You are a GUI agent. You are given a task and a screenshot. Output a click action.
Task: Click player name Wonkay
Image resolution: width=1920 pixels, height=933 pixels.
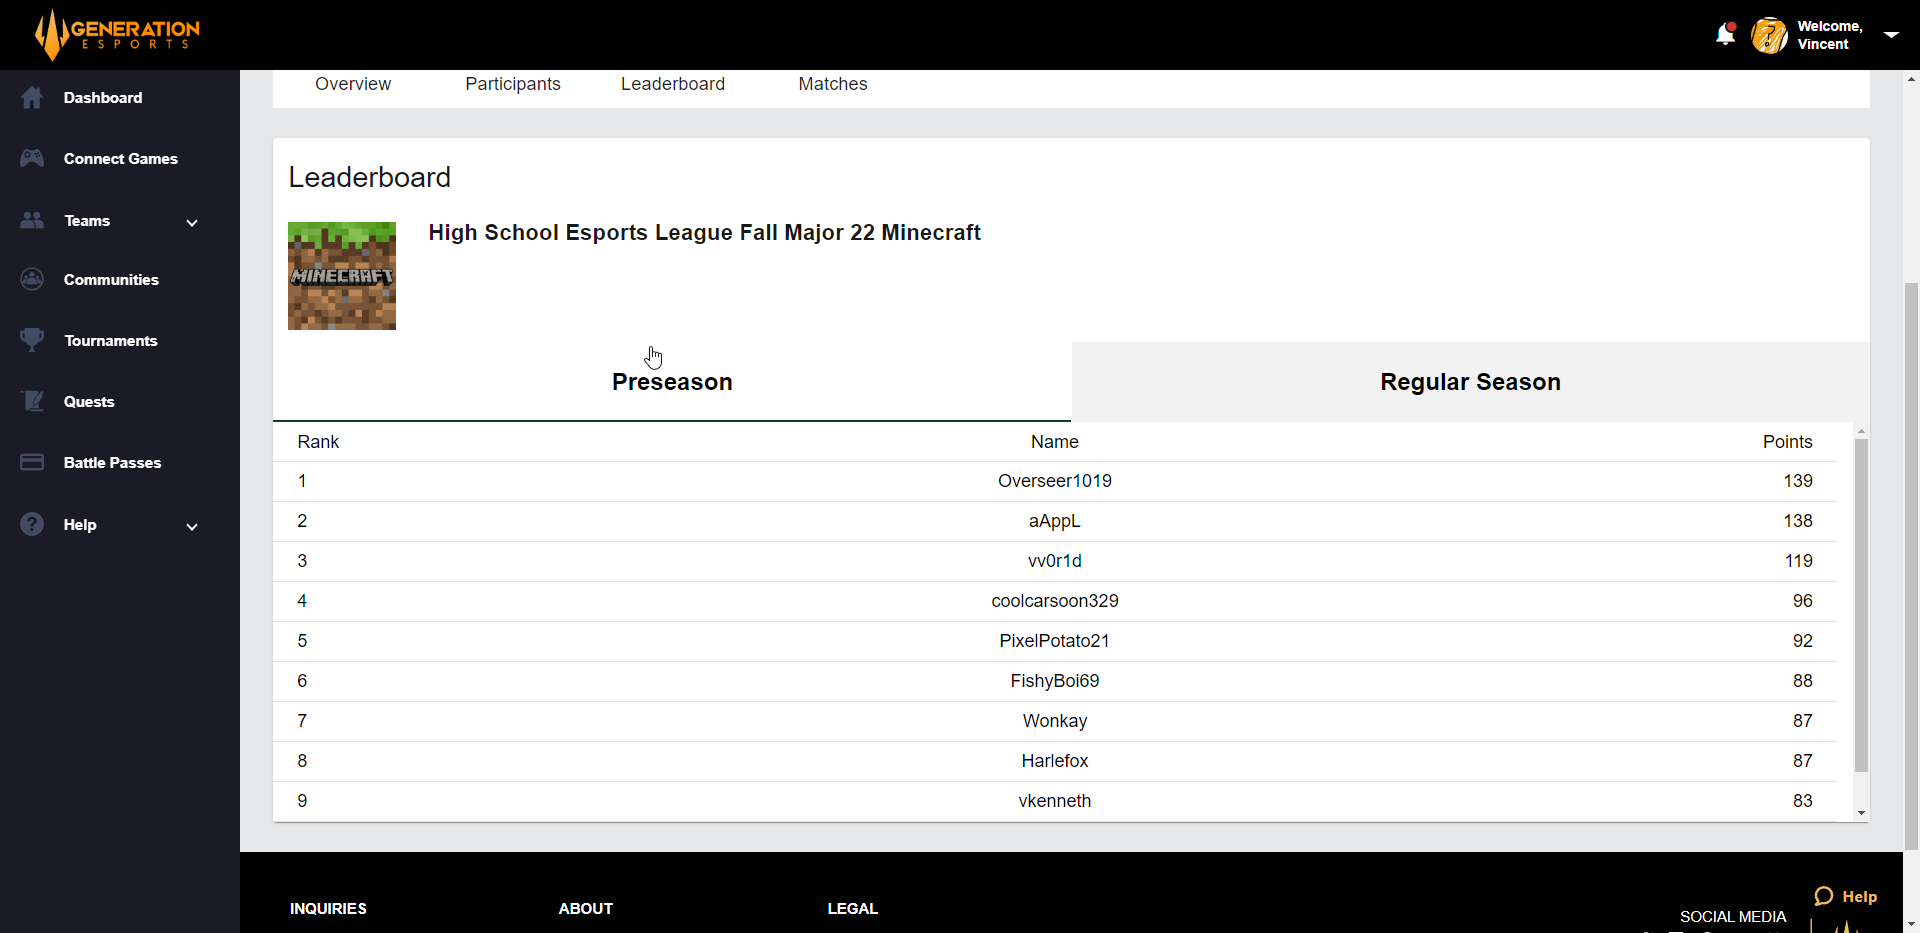(1055, 721)
